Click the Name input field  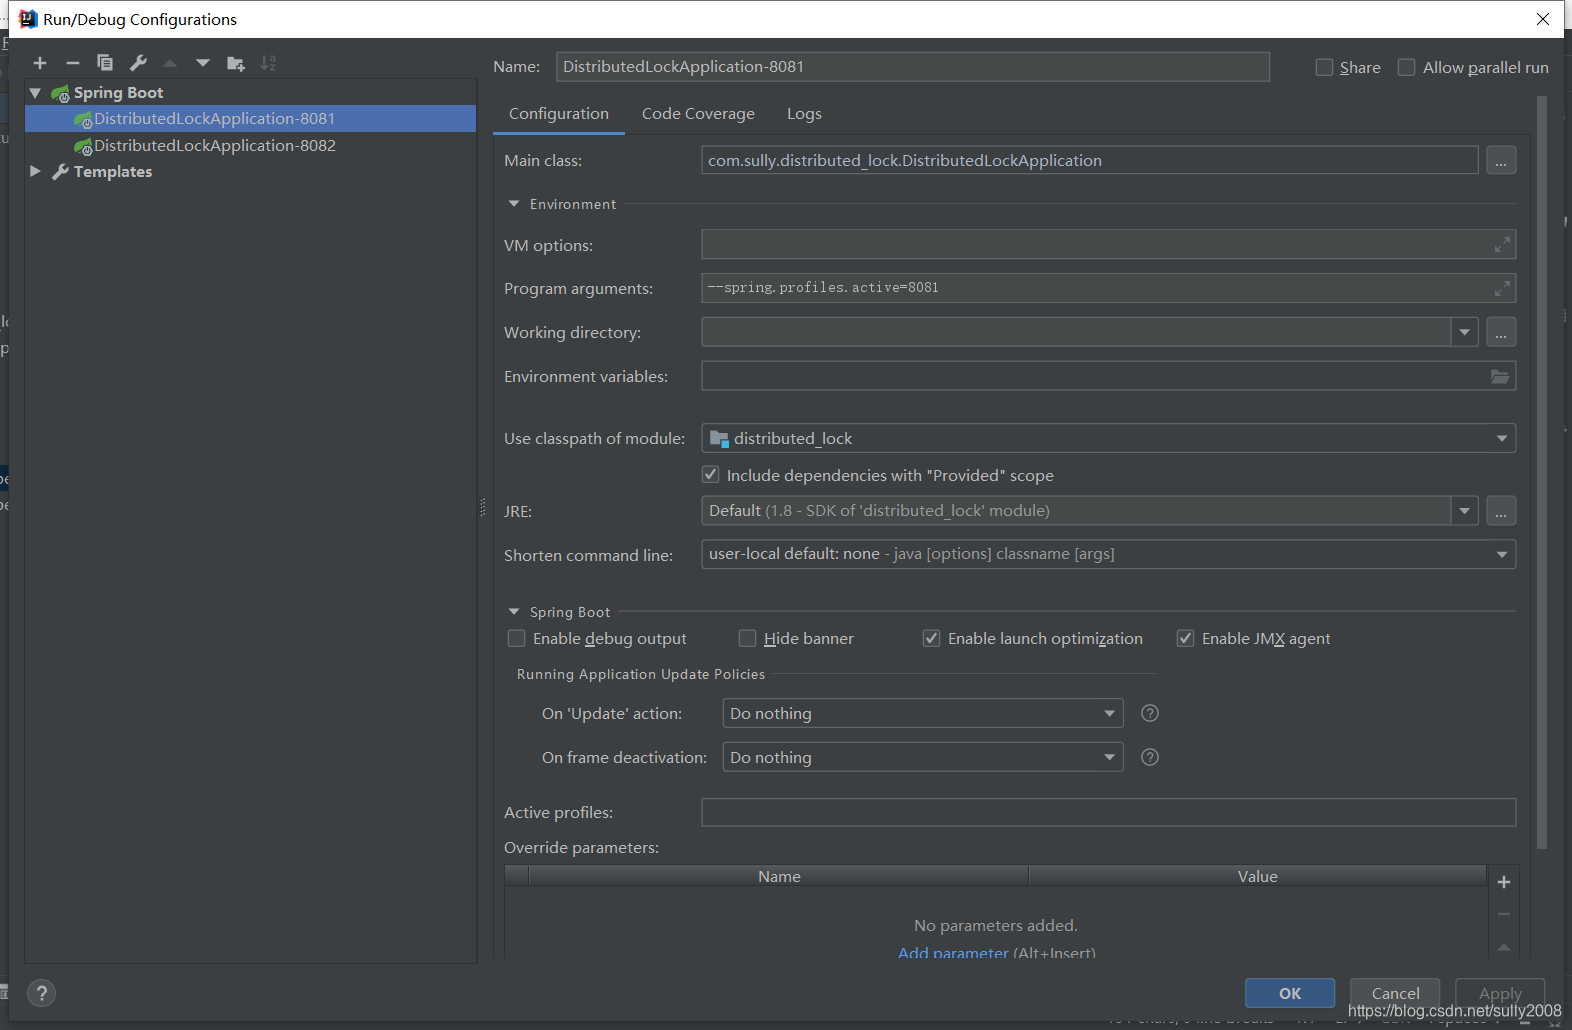point(913,67)
